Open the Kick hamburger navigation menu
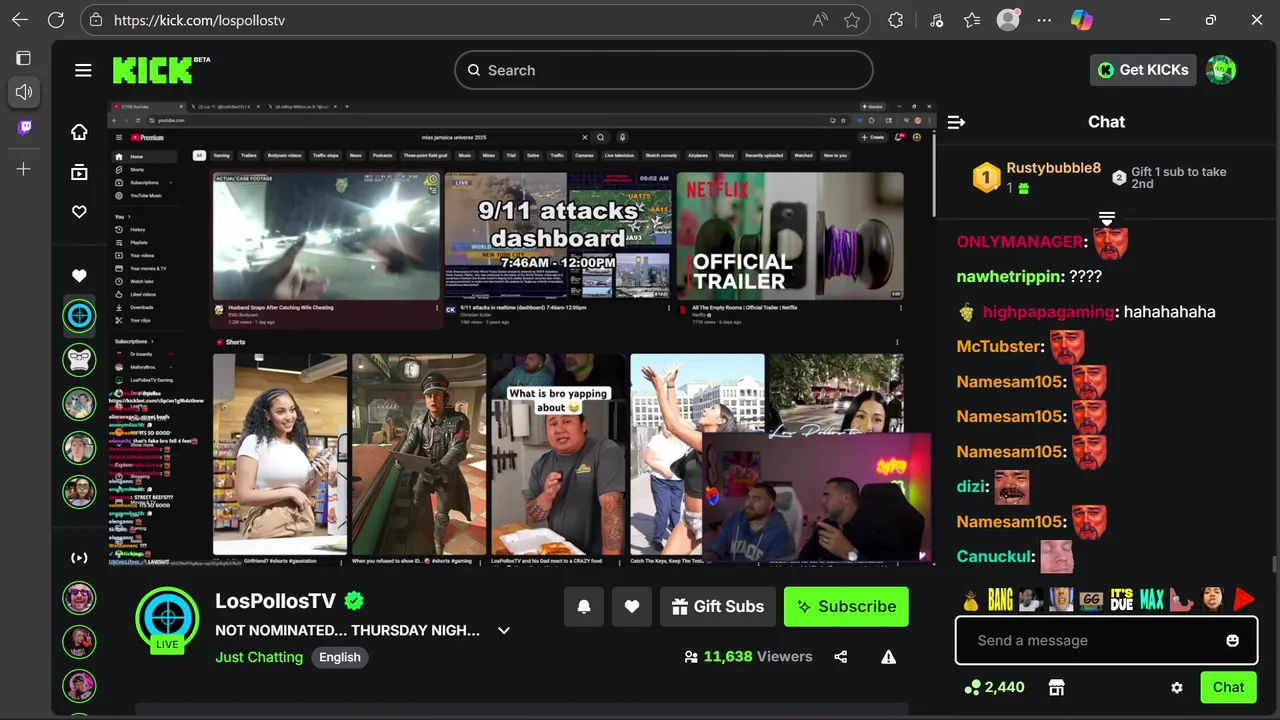The height and width of the screenshot is (720, 1280). pos(83,70)
